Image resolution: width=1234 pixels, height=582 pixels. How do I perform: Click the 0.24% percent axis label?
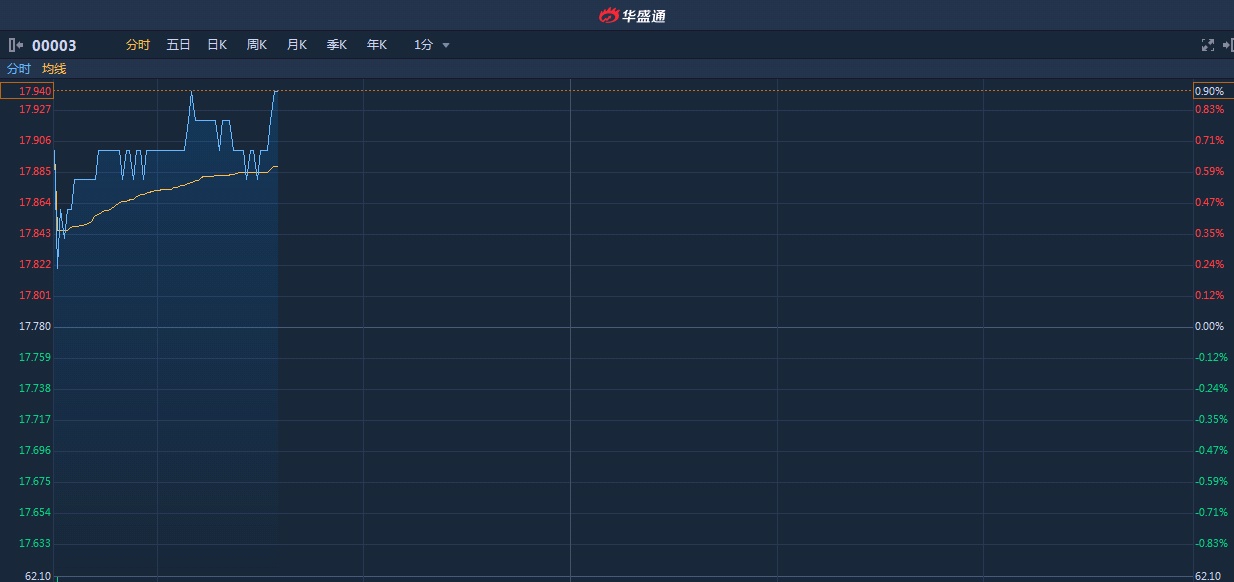pyautogui.click(x=1210, y=264)
